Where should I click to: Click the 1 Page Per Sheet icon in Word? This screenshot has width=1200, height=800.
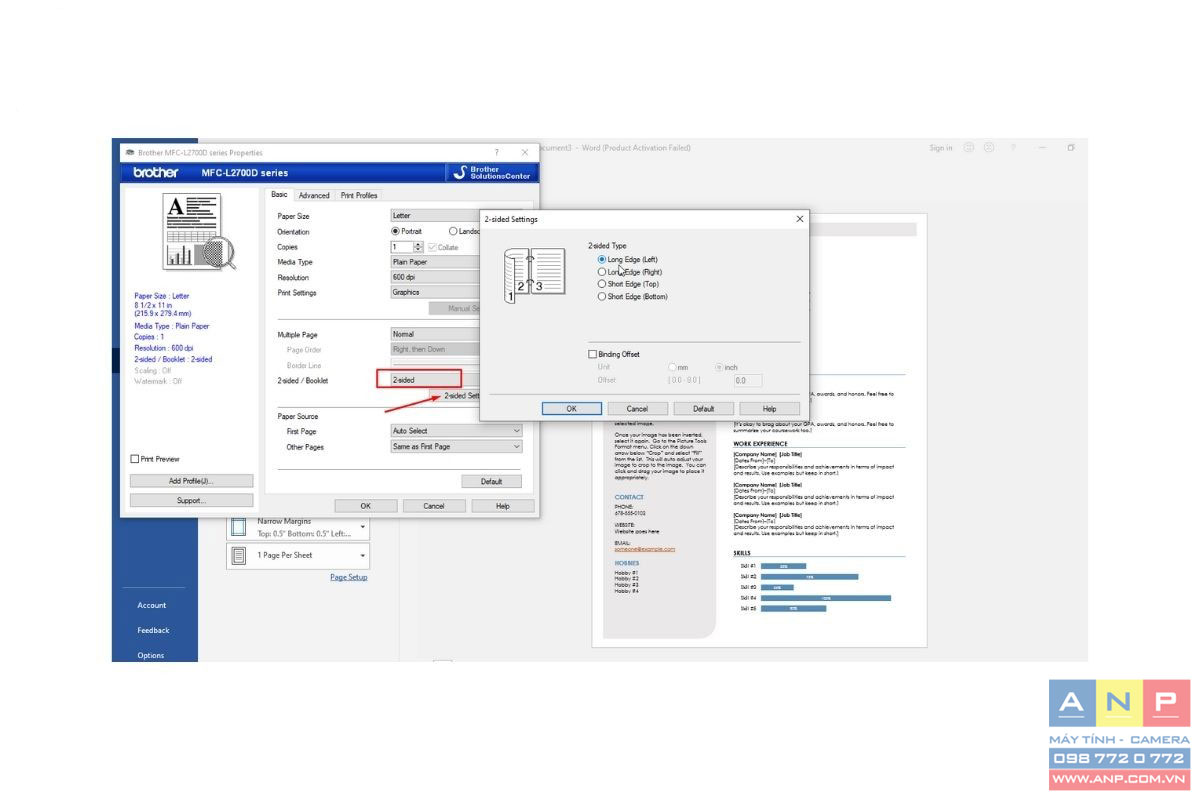pos(239,555)
